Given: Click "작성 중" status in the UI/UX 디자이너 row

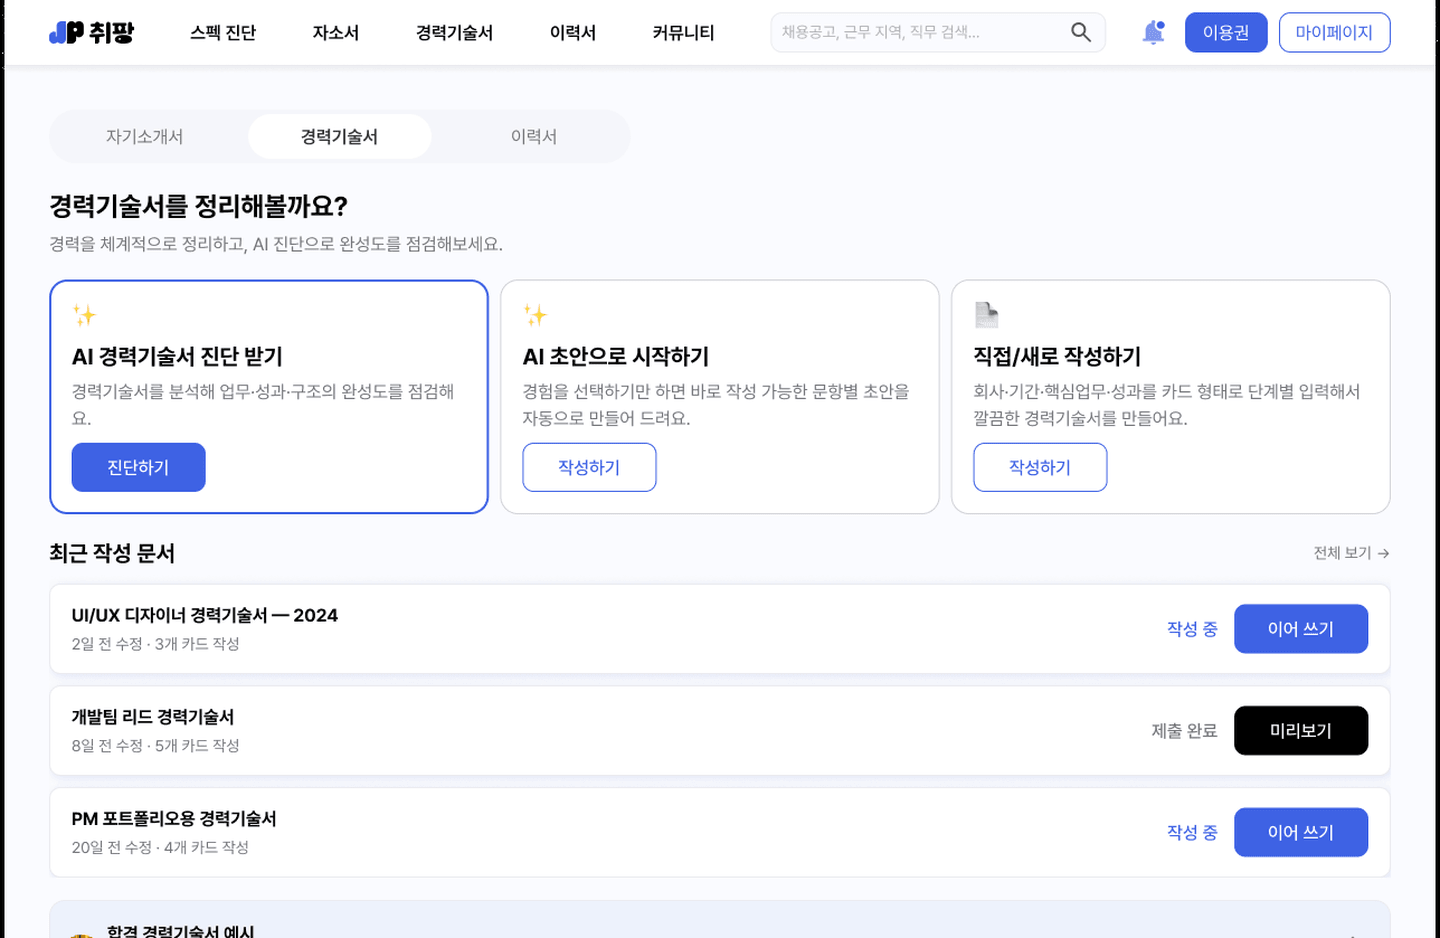Looking at the screenshot, I should point(1192,629).
